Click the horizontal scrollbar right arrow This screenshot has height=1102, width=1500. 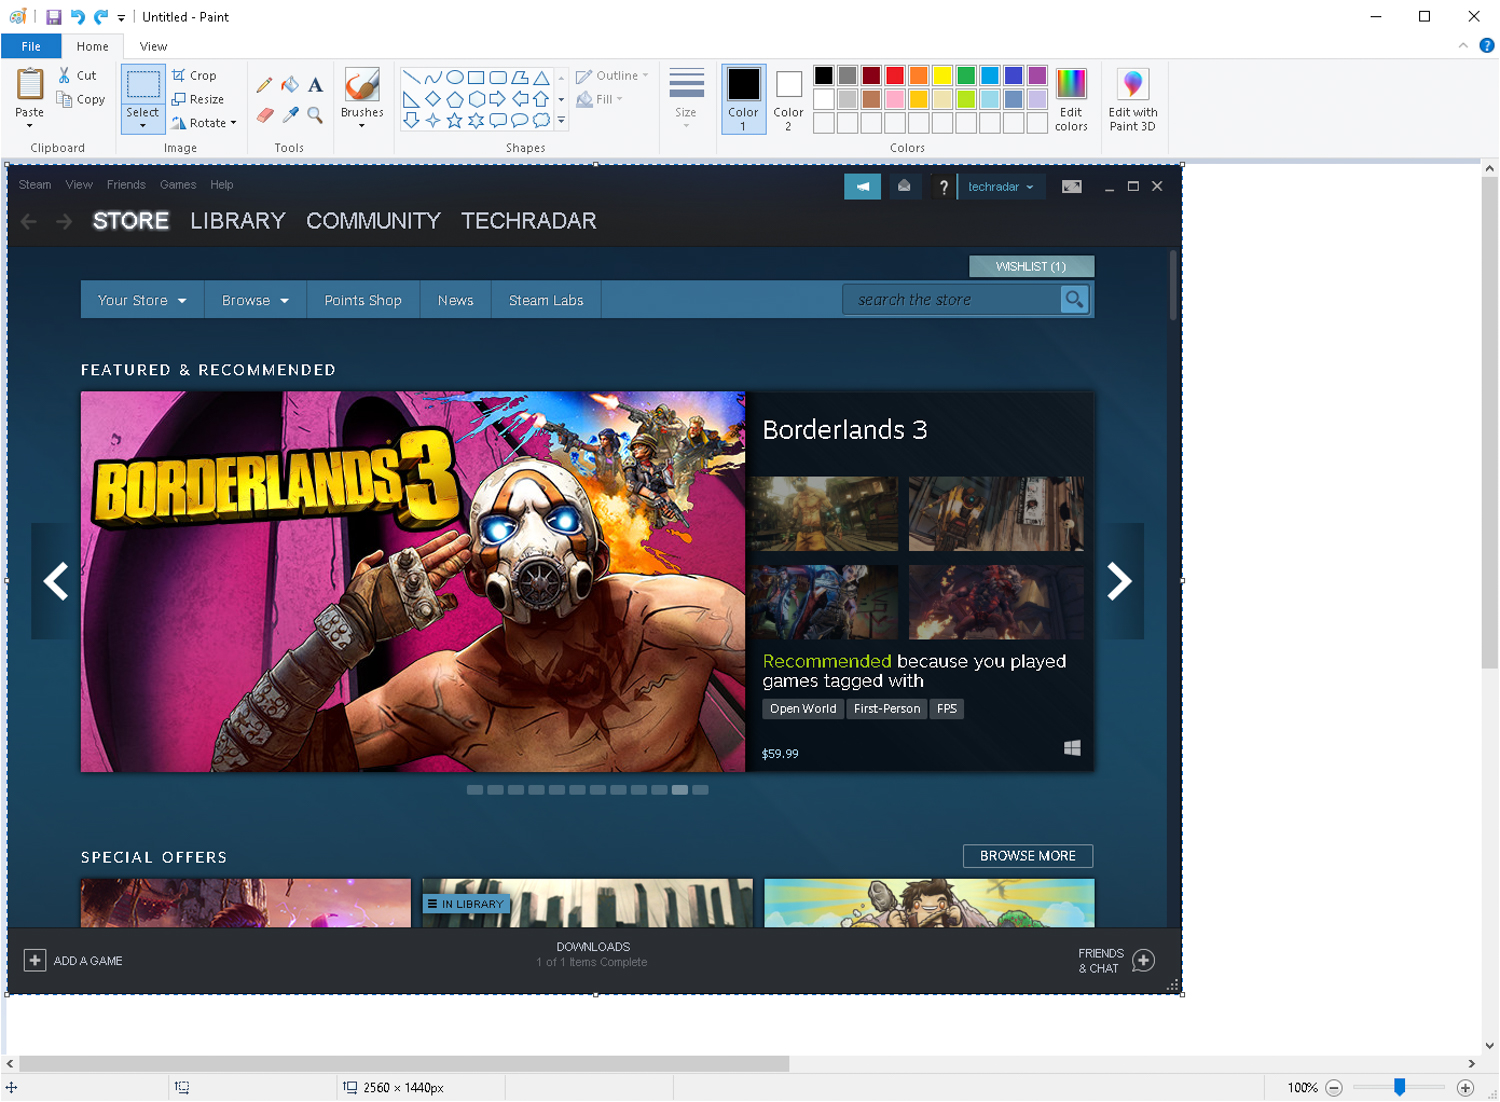click(1472, 1064)
